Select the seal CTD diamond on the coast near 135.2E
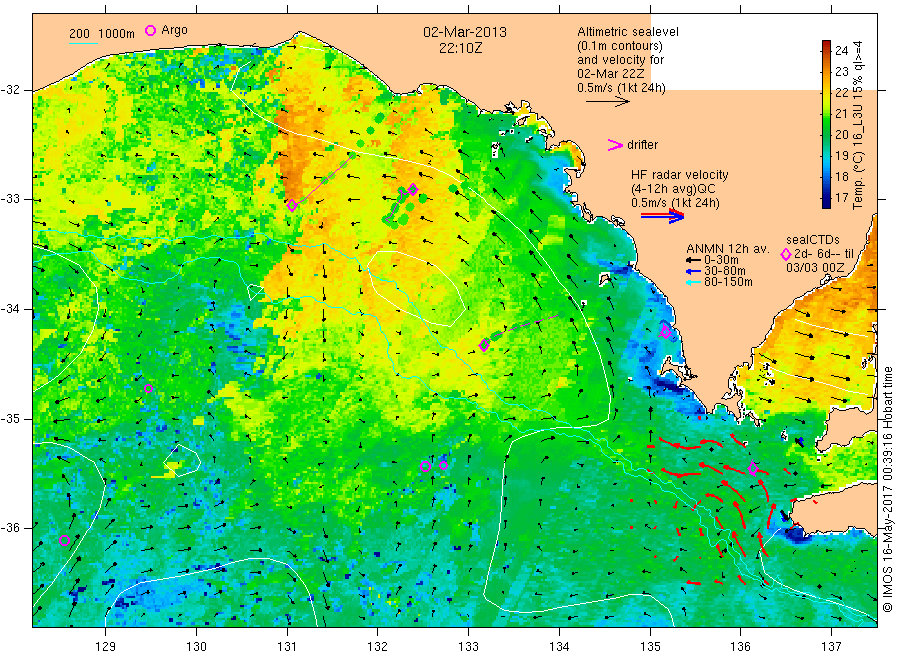 pyautogui.click(x=665, y=331)
